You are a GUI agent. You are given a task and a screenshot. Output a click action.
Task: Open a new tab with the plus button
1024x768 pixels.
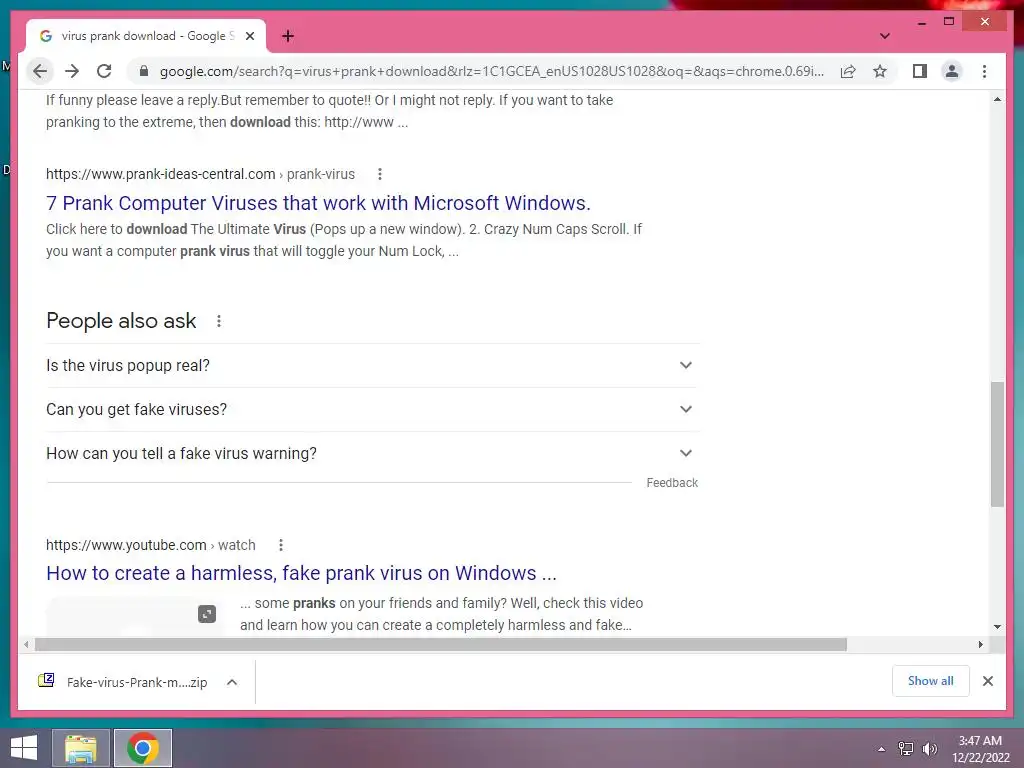click(x=288, y=36)
